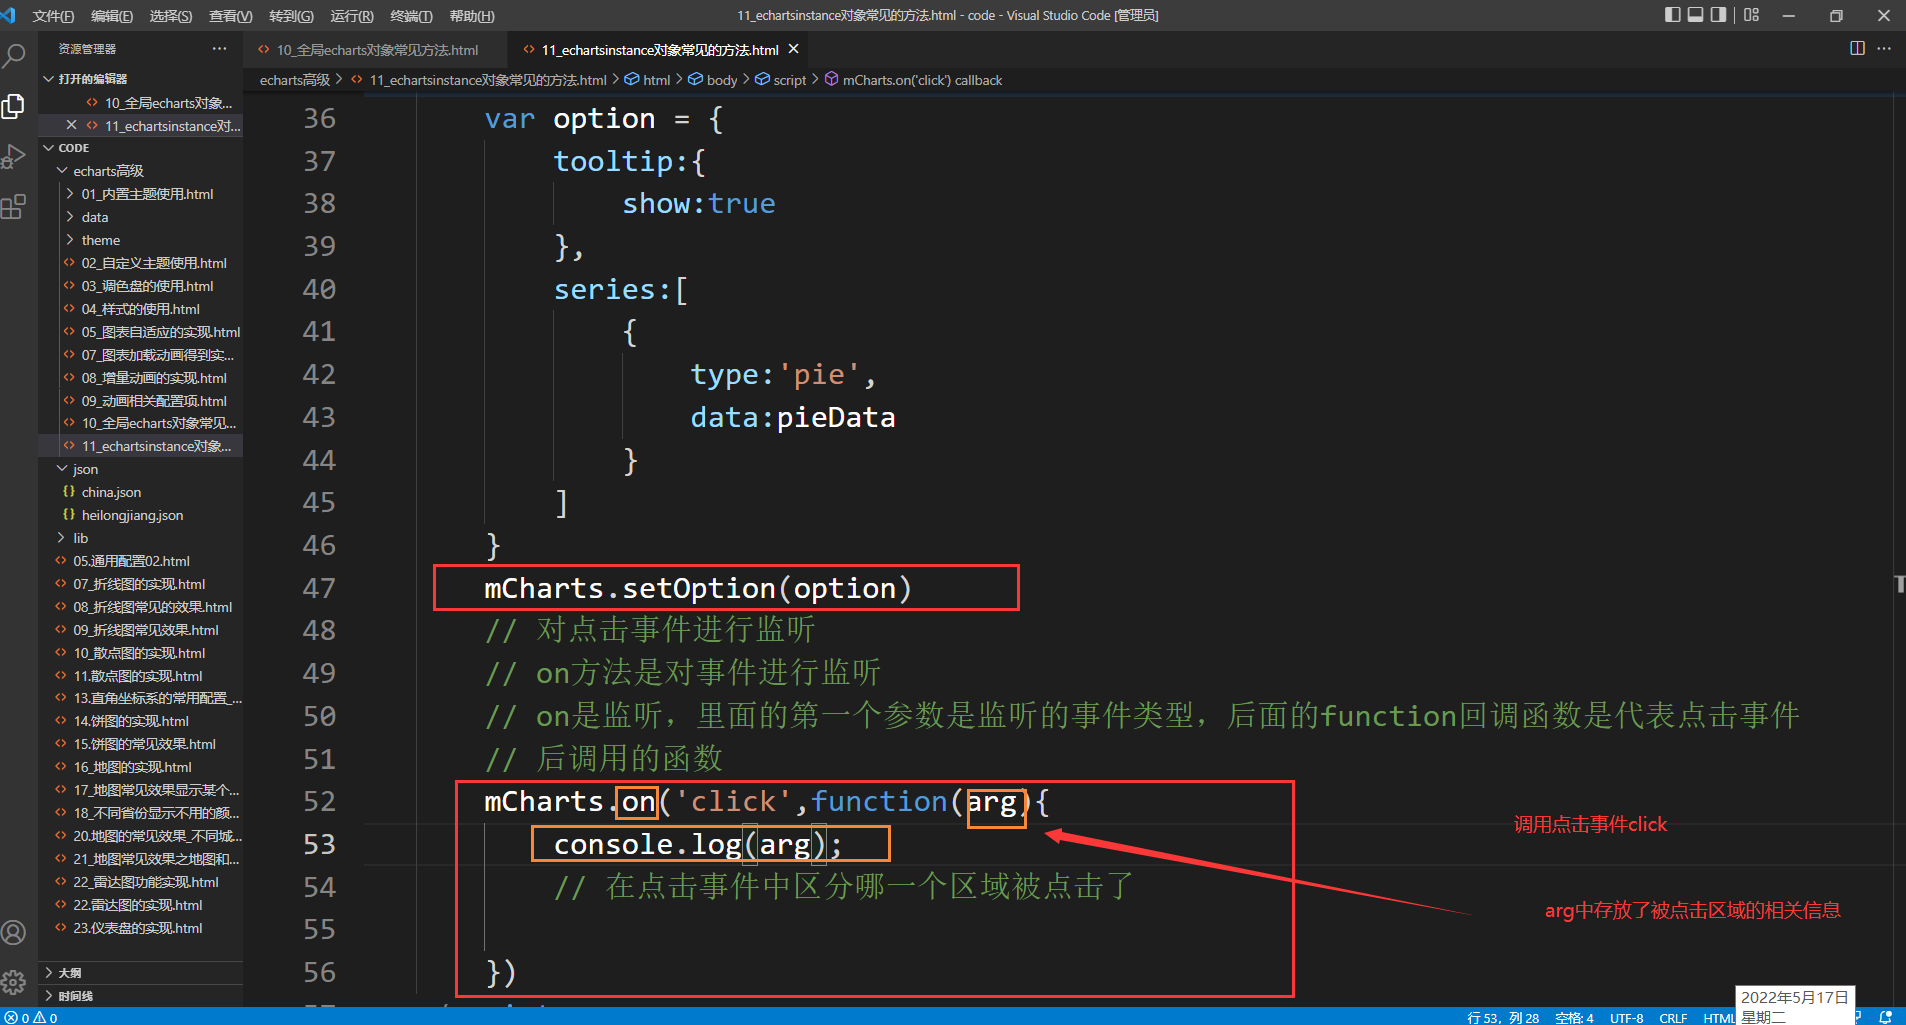Click the UTF-8 encoding status item
This screenshot has height=1025, width=1906.
1627,1018
